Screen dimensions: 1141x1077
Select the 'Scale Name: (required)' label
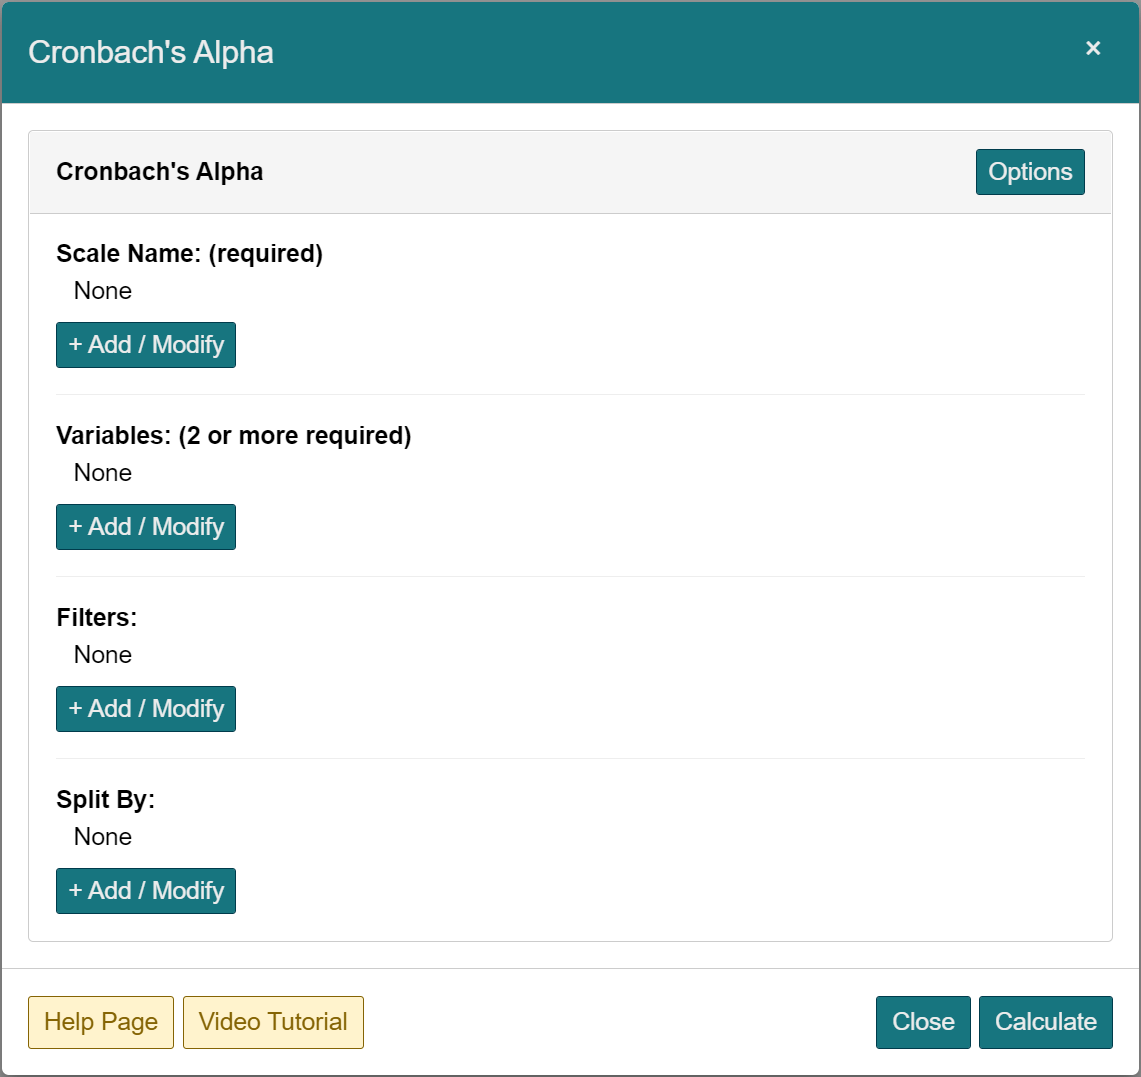click(190, 254)
